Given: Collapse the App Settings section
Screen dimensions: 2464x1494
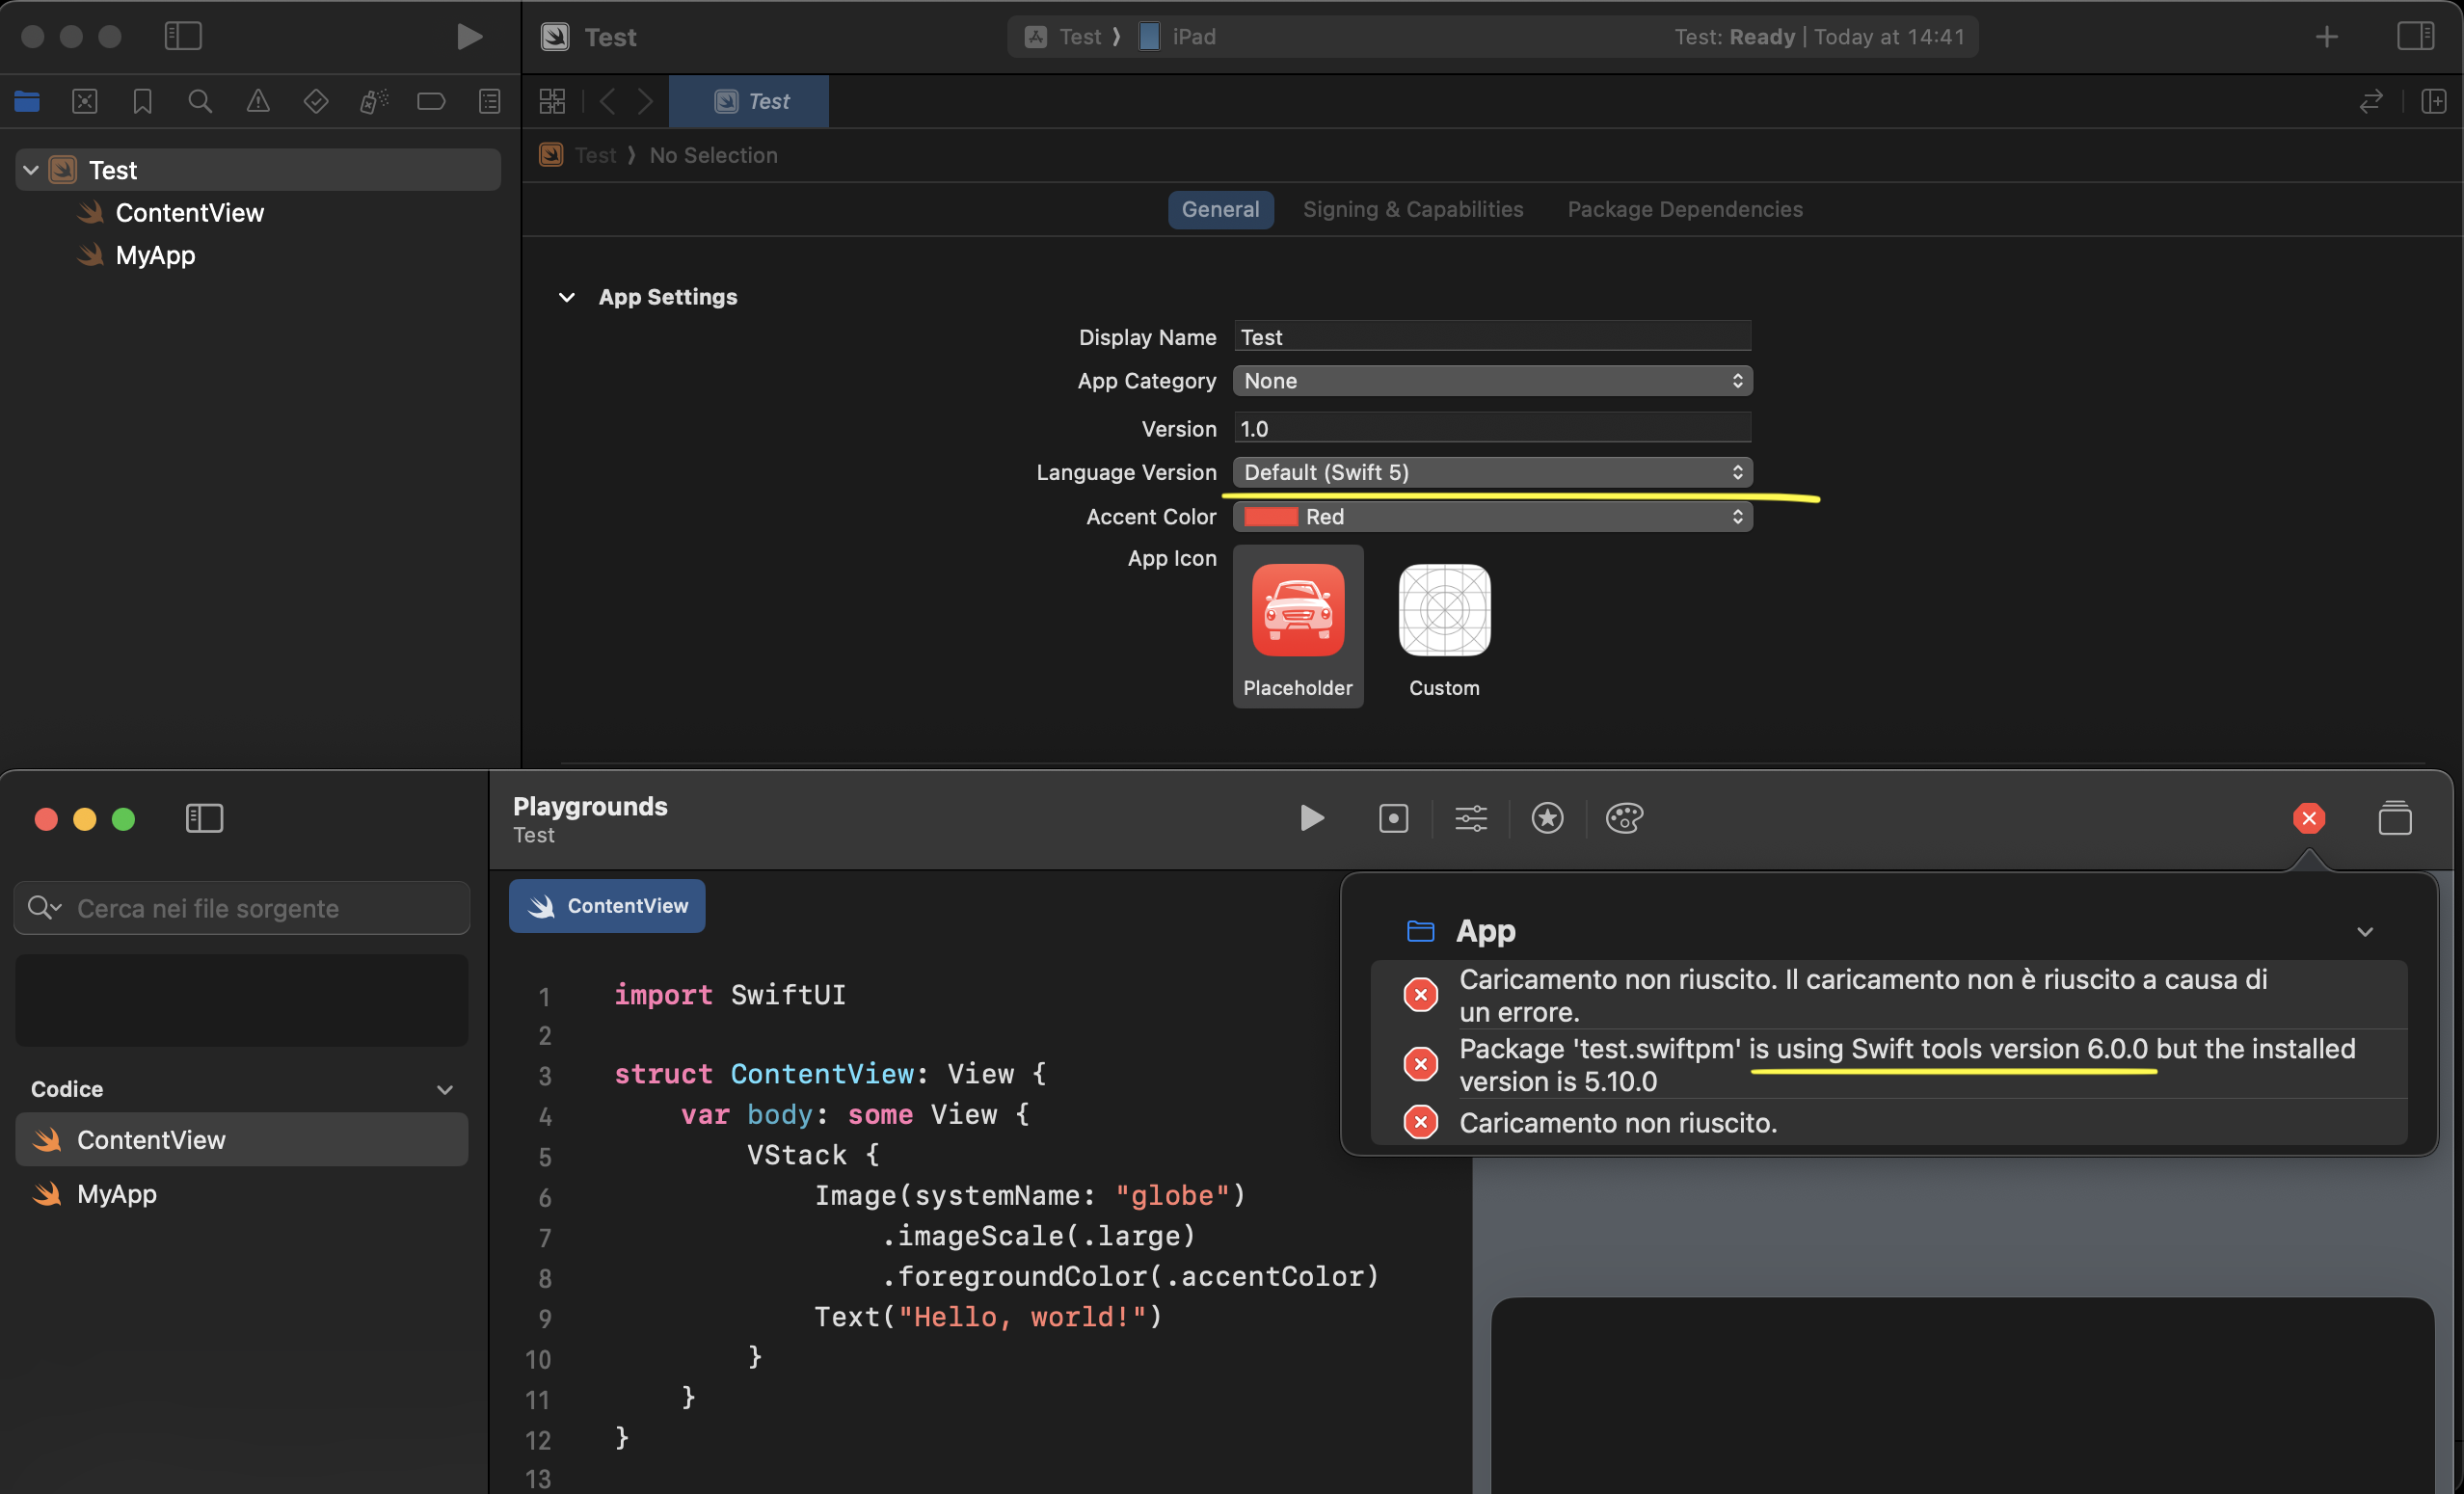Looking at the screenshot, I should coord(566,297).
